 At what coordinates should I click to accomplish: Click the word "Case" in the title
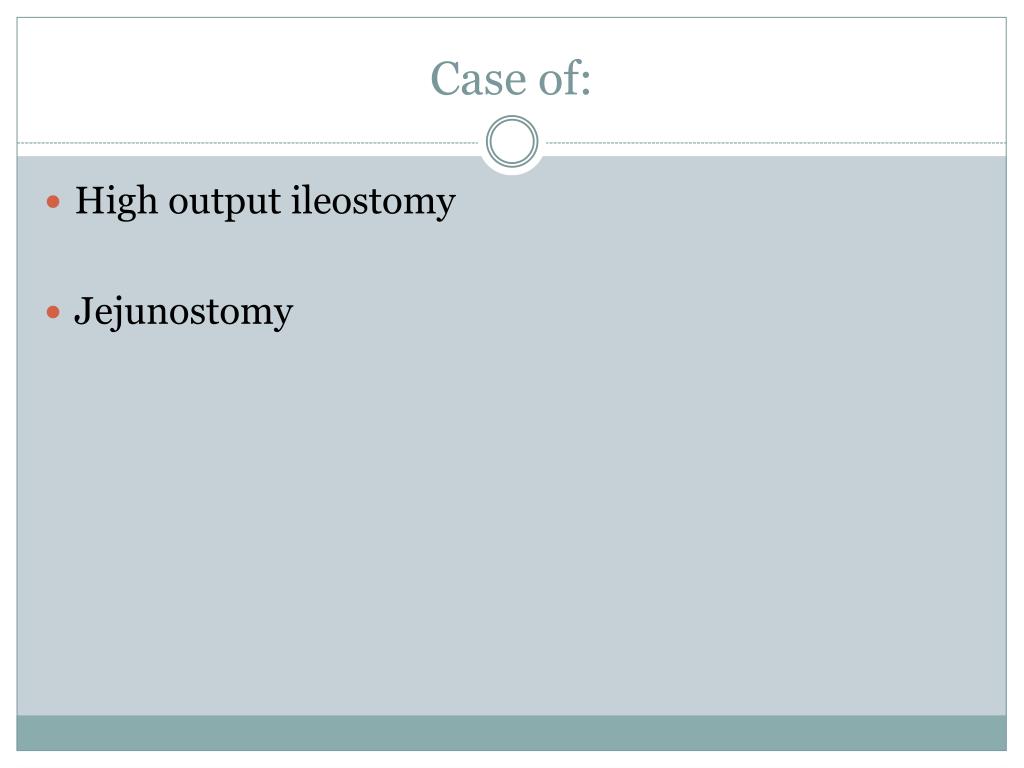[479, 79]
